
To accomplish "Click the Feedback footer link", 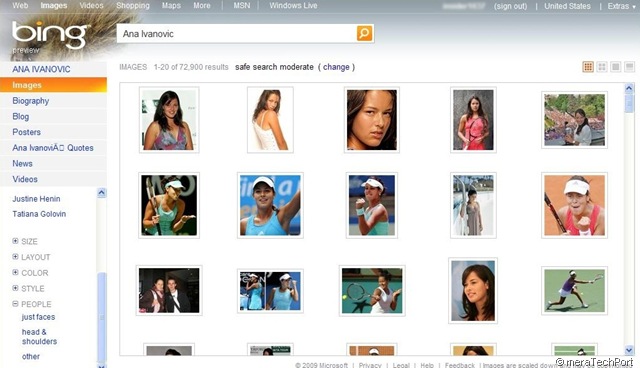I will pos(460,365).
